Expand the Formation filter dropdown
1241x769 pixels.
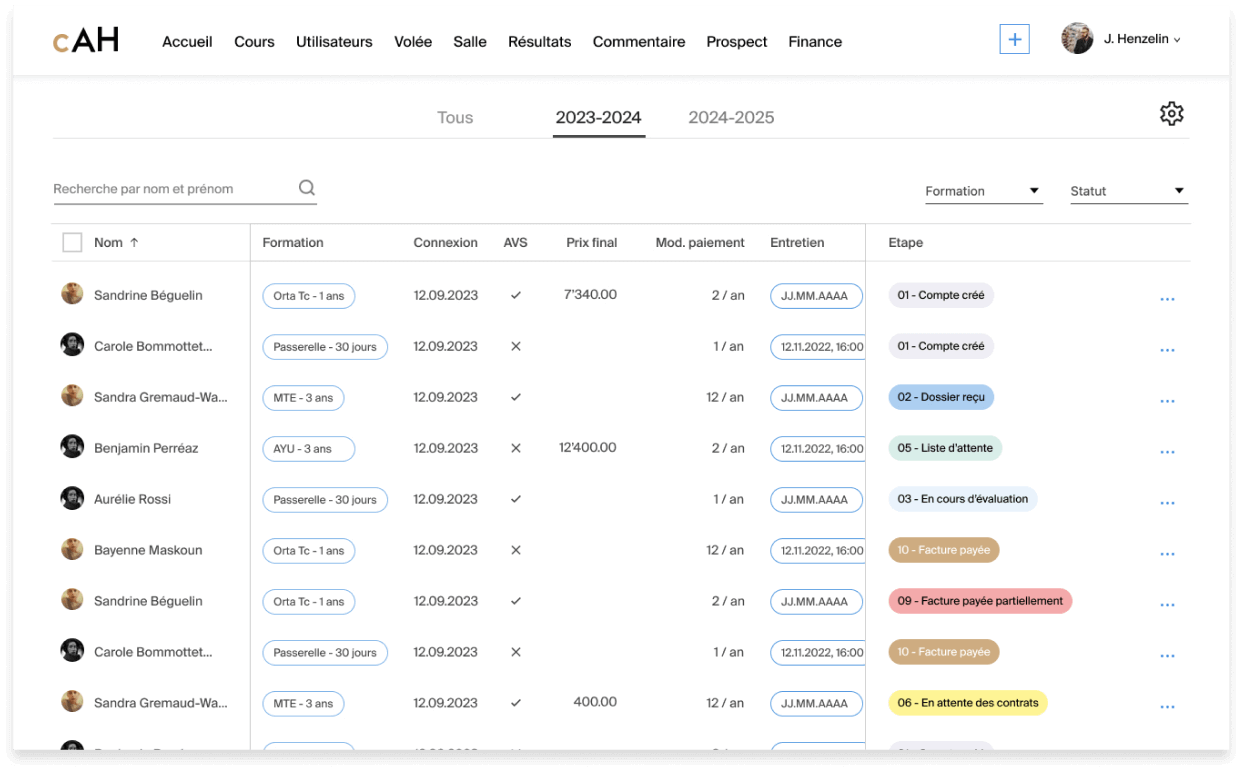pos(983,191)
